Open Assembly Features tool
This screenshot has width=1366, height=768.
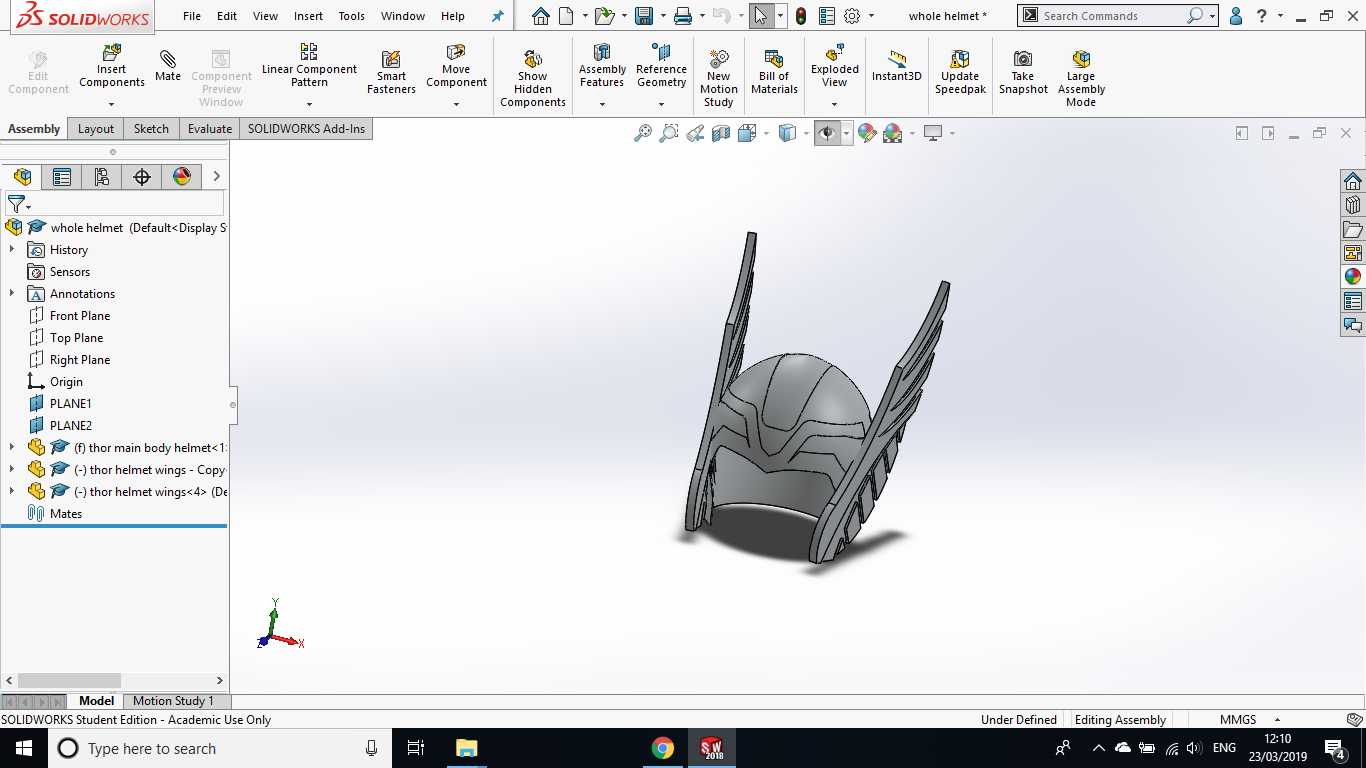[x=602, y=65]
